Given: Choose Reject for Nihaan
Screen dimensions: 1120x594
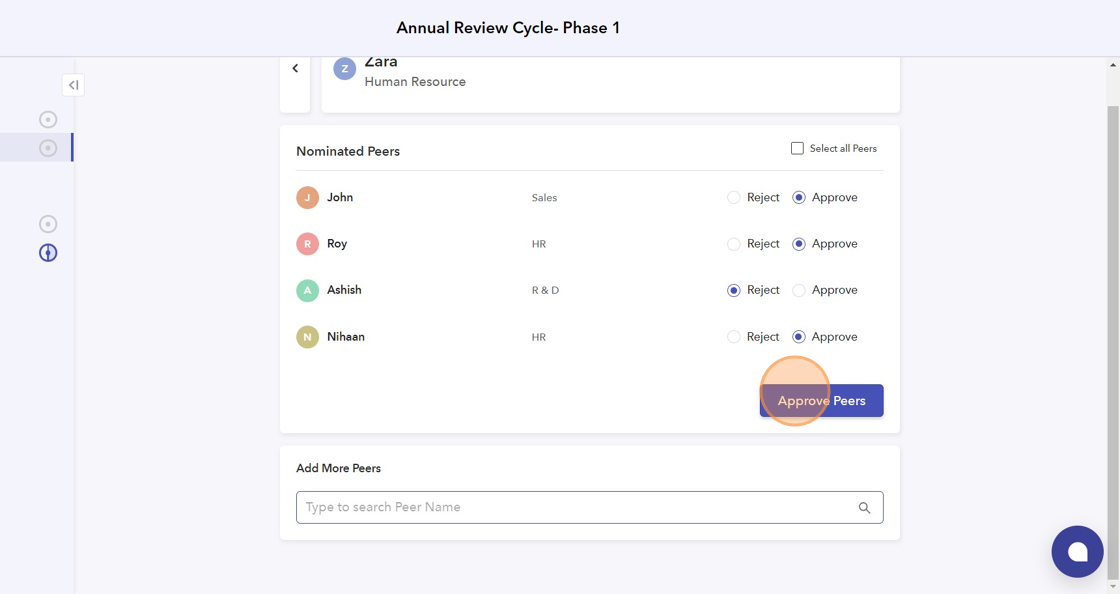Looking at the screenshot, I should tap(734, 337).
